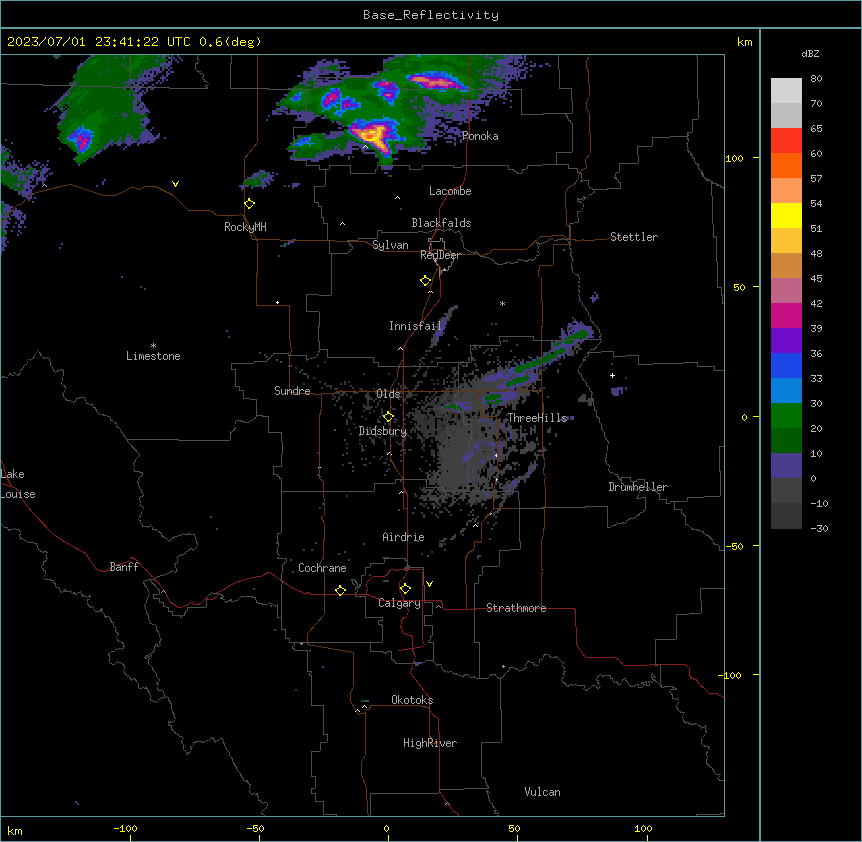The height and width of the screenshot is (842, 862).
Task: Click the Lake Louise label
Action: pos(18,484)
